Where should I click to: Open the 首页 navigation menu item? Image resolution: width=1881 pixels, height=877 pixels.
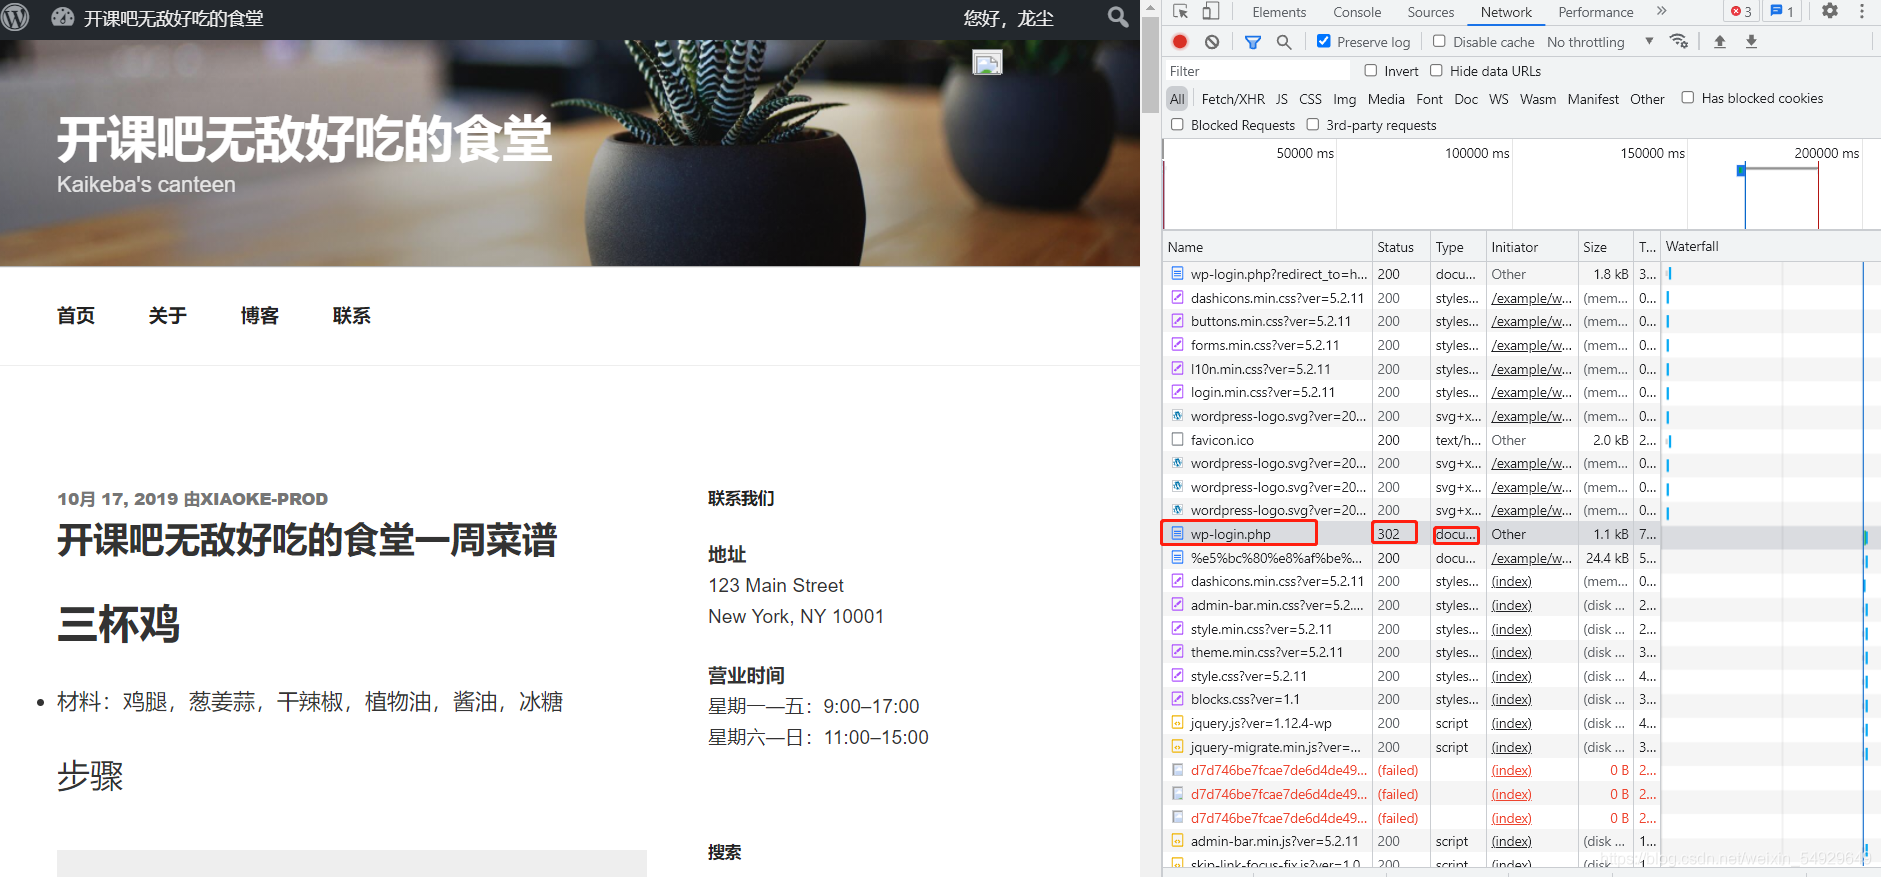(x=76, y=315)
